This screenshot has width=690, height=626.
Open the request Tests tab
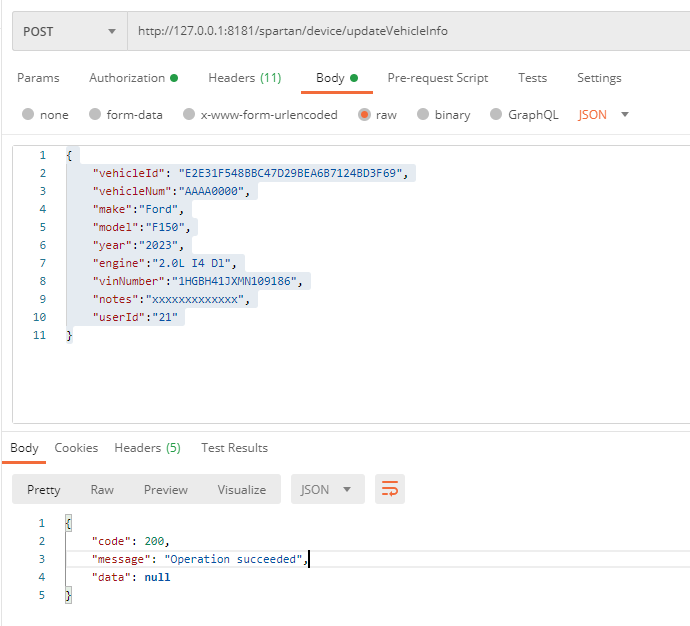click(x=532, y=78)
